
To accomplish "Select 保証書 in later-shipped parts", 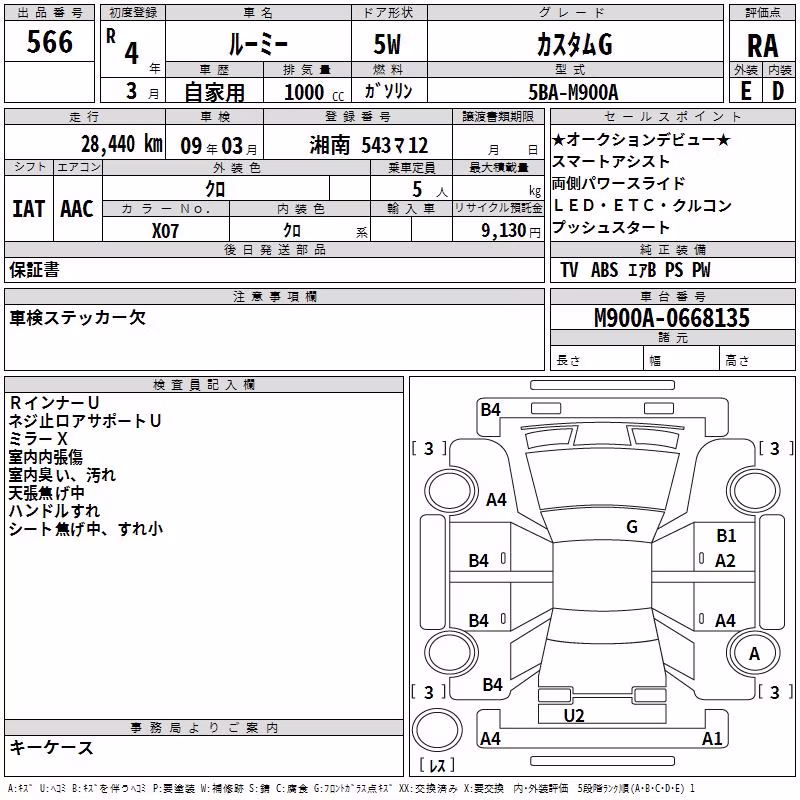I will coord(34,269).
